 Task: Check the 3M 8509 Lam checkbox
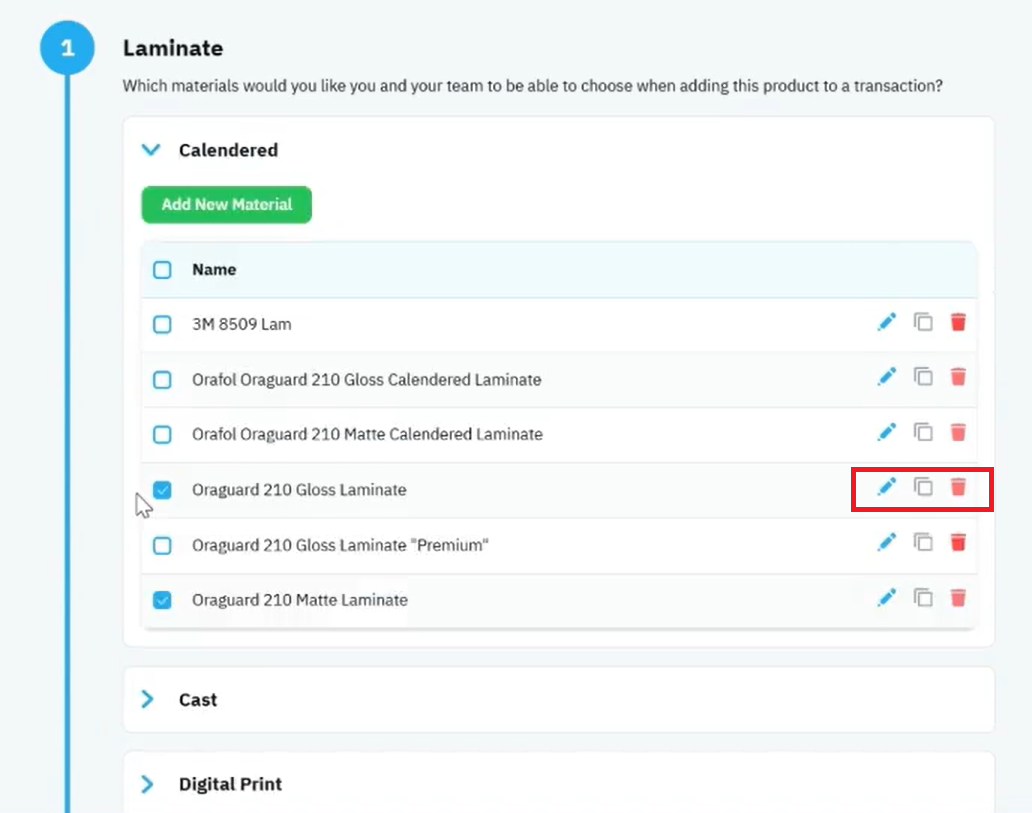(x=162, y=325)
